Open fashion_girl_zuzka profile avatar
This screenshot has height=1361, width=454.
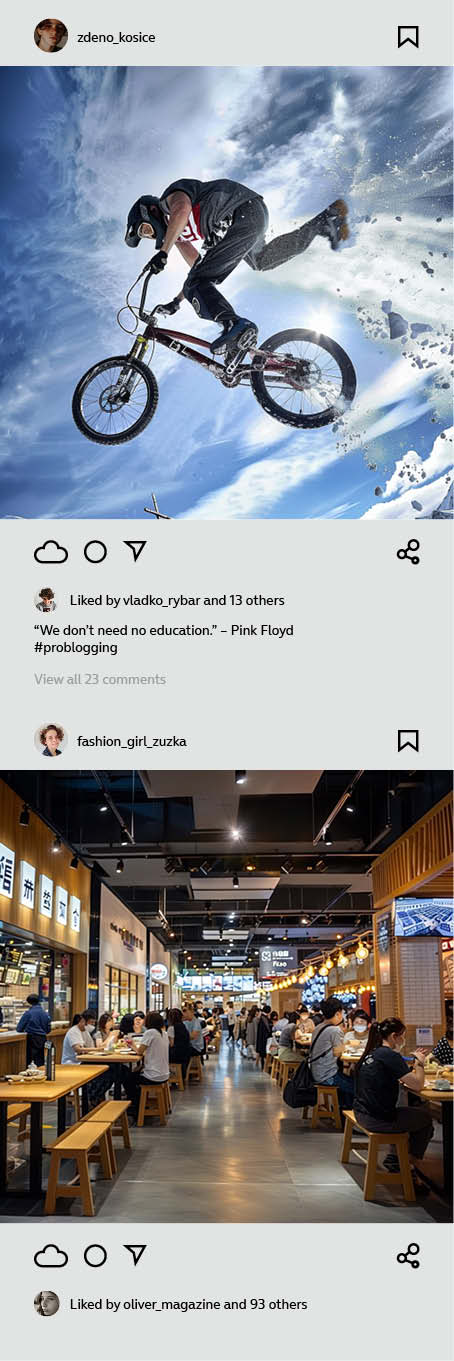tap(50, 740)
